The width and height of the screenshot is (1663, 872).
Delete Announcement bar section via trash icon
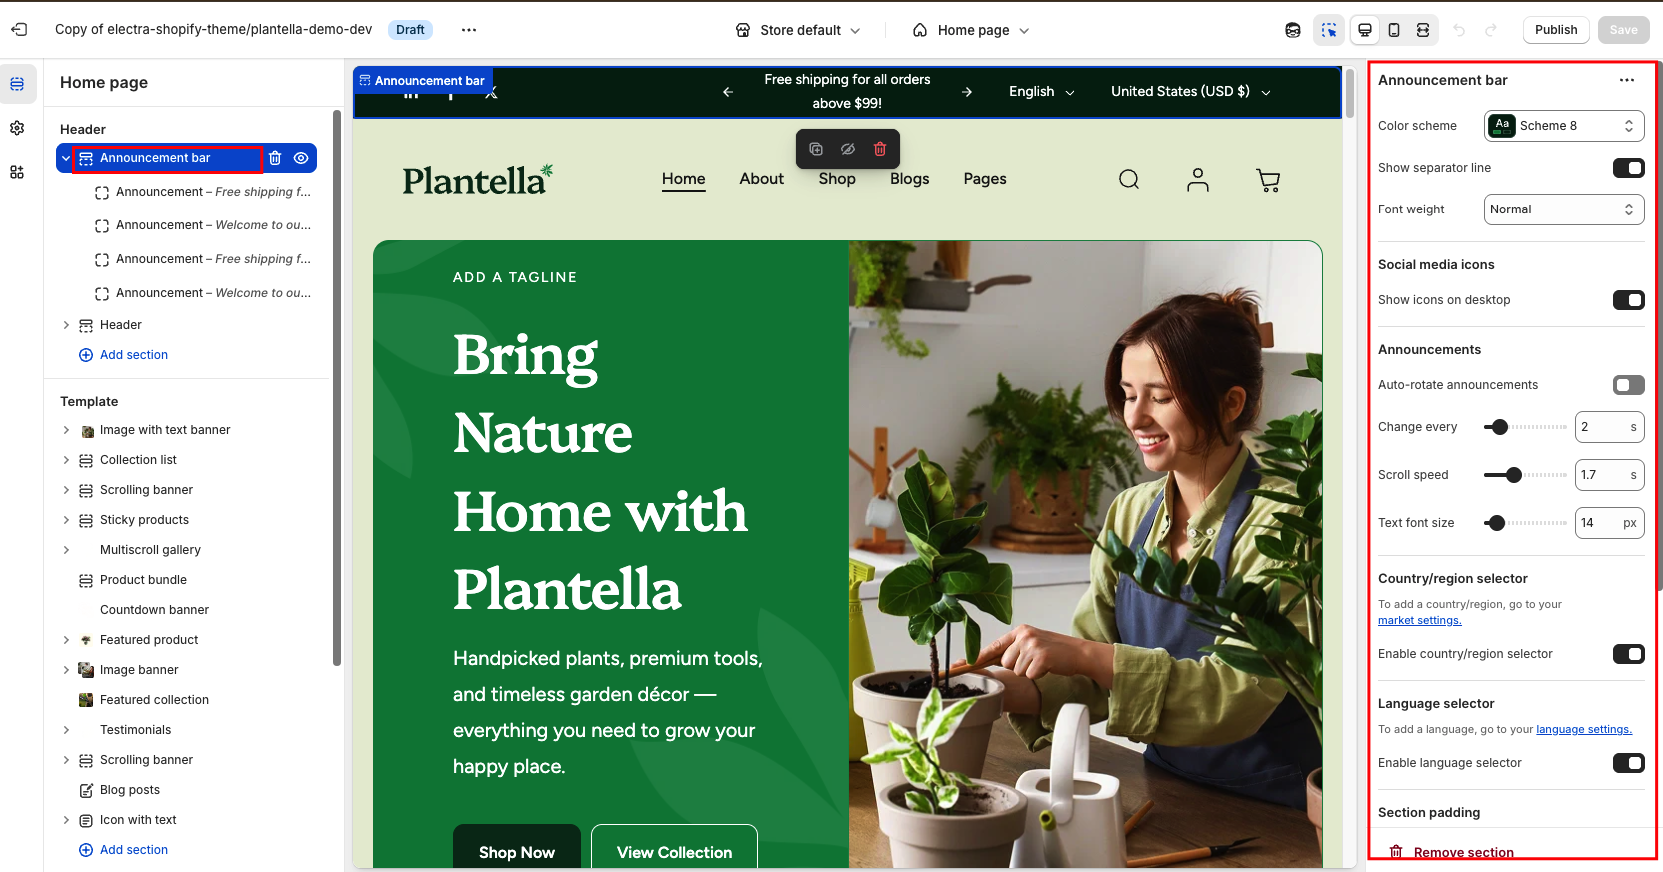pos(275,158)
